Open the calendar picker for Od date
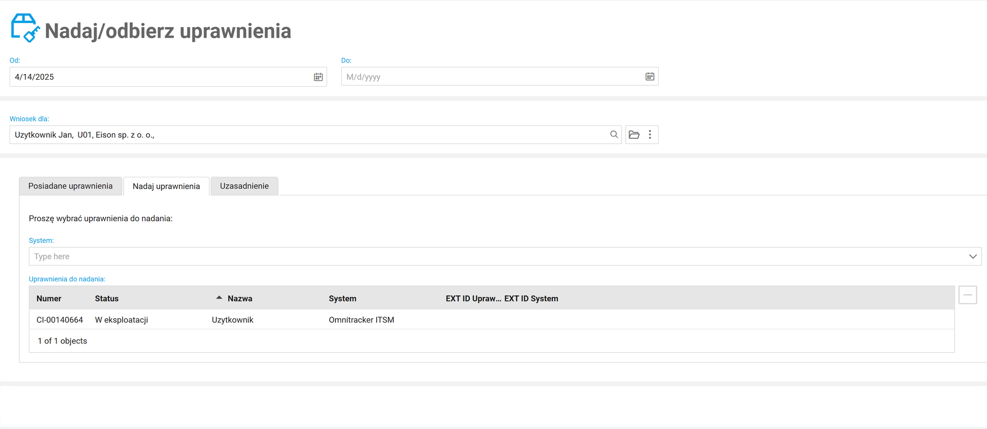 pos(318,77)
